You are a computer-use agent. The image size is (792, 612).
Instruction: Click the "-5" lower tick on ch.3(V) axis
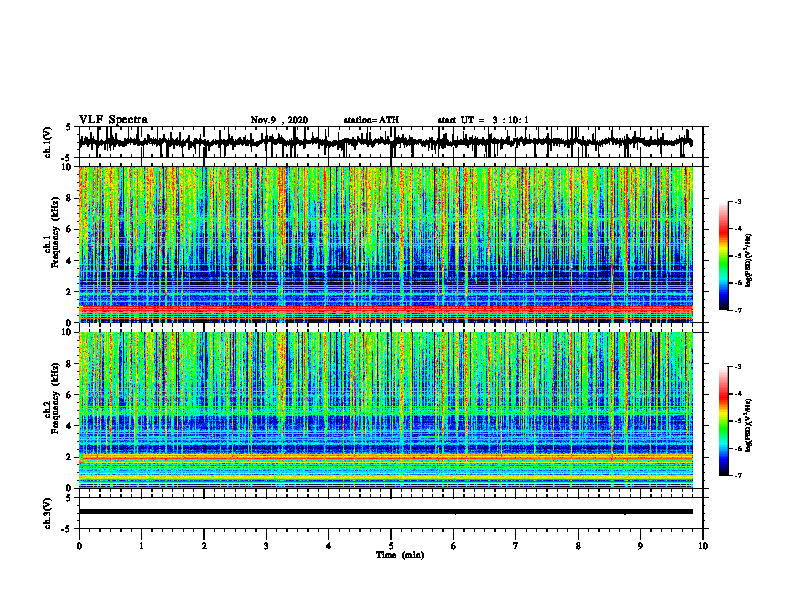tap(68, 529)
